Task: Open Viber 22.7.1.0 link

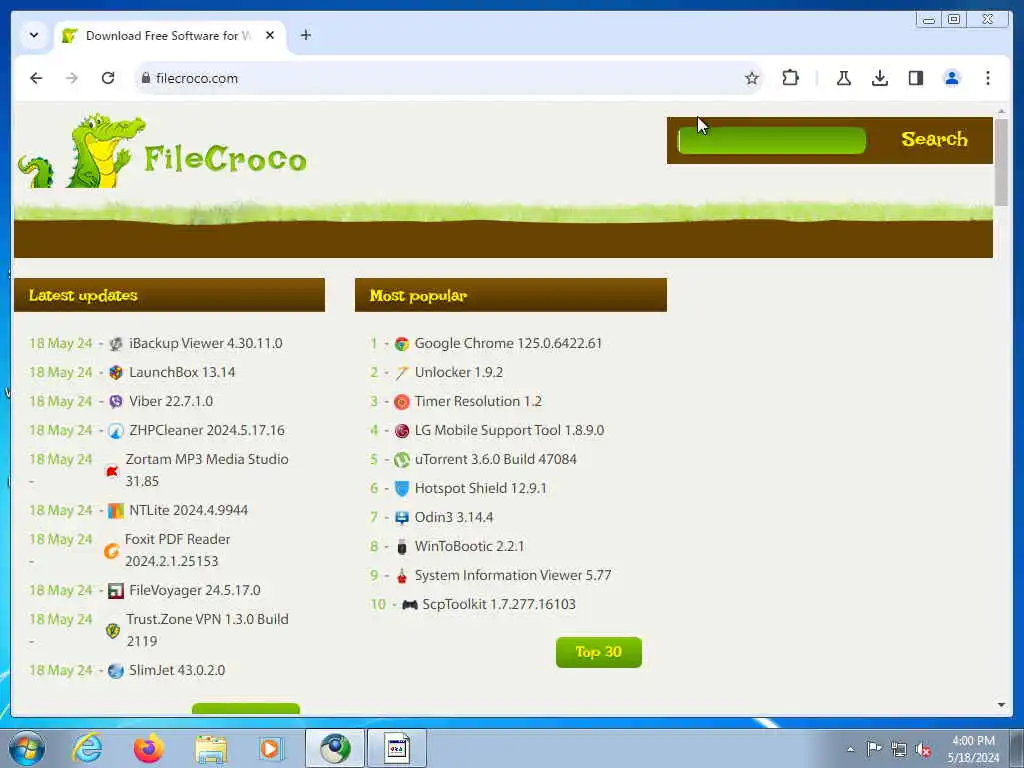Action: pos(171,401)
